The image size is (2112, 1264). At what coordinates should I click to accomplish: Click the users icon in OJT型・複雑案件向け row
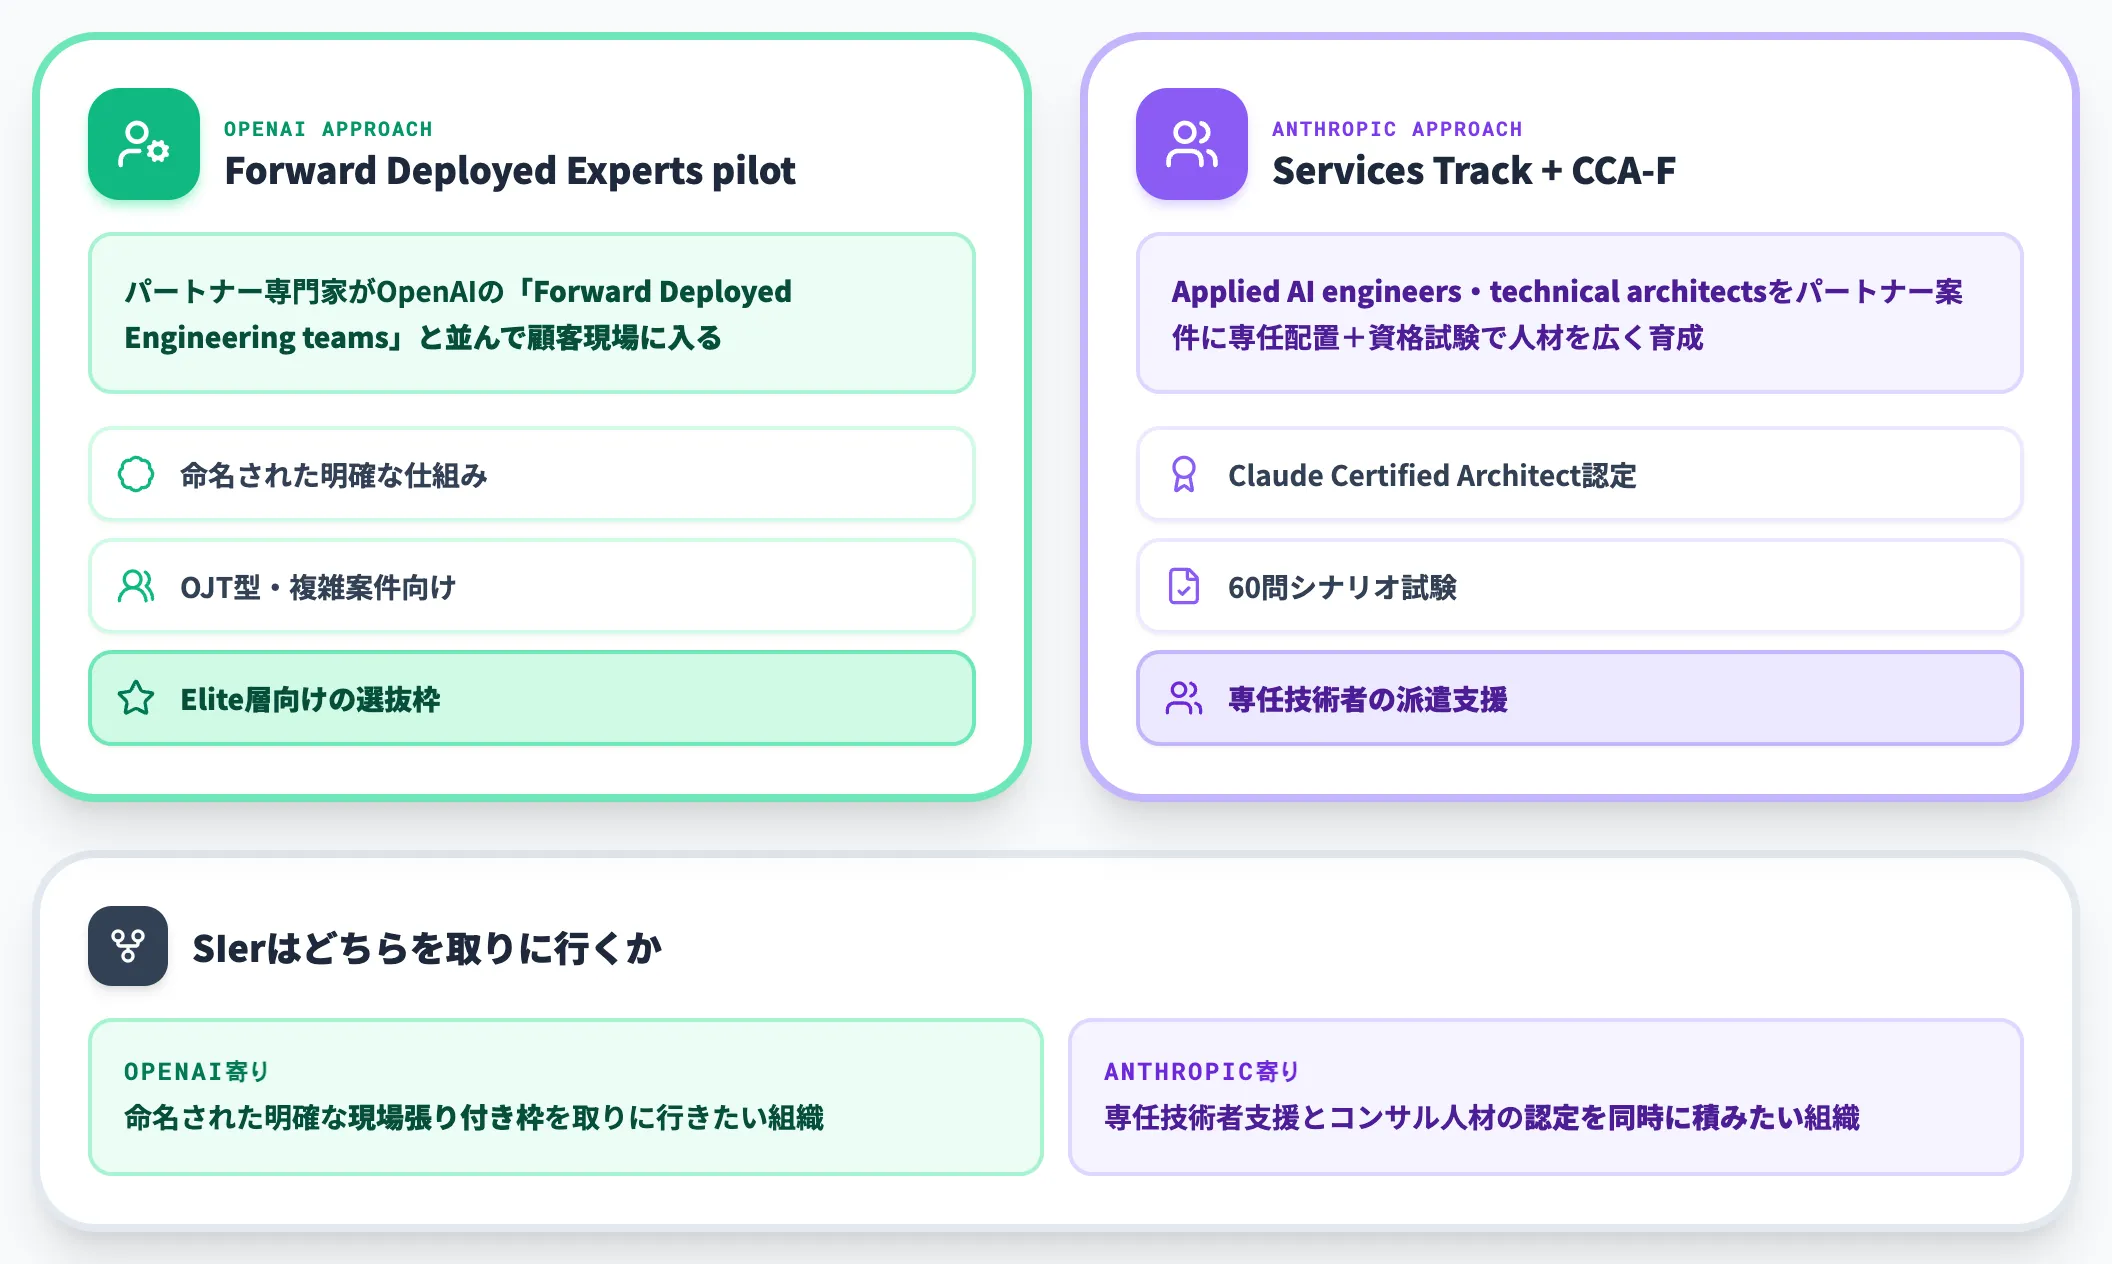[x=136, y=586]
